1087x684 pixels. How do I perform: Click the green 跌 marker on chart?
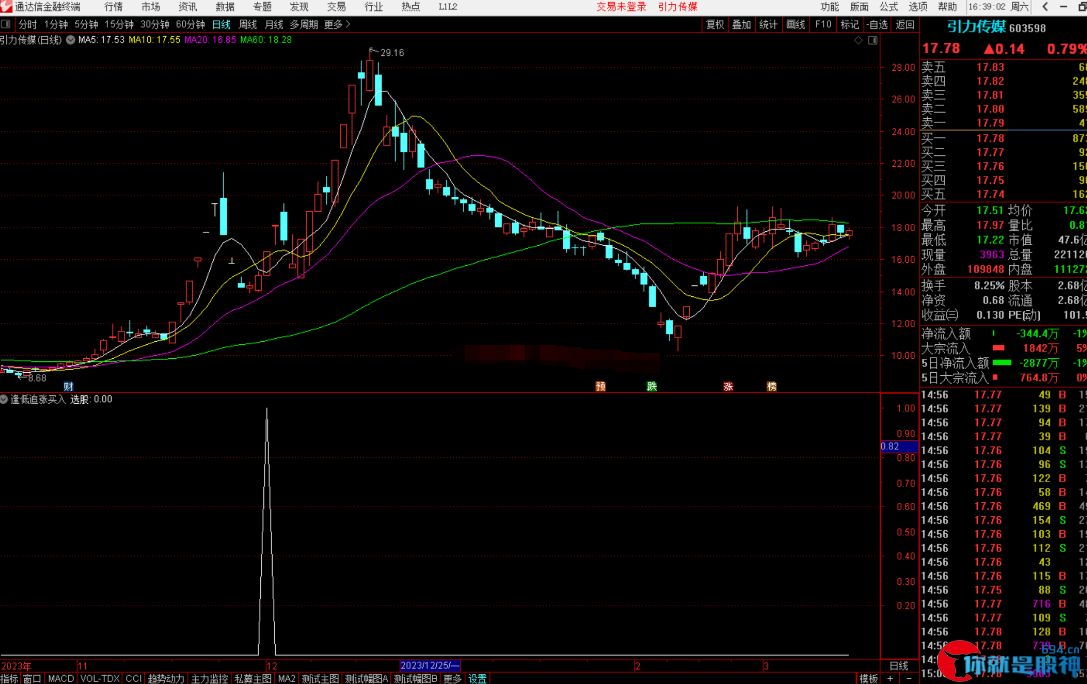pyautogui.click(x=652, y=386)
